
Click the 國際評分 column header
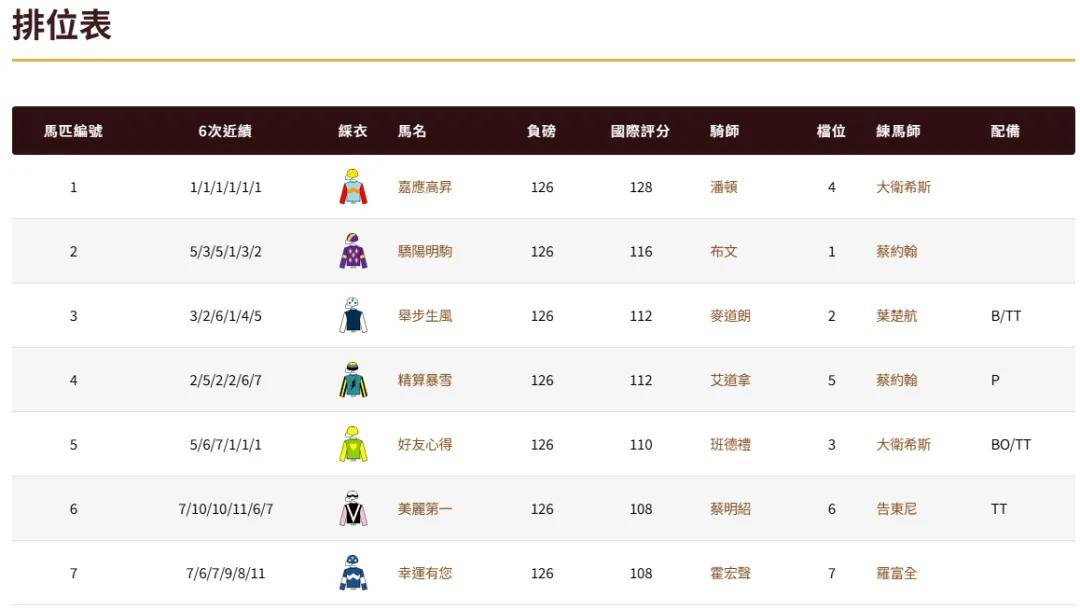[x=640, y=131]
